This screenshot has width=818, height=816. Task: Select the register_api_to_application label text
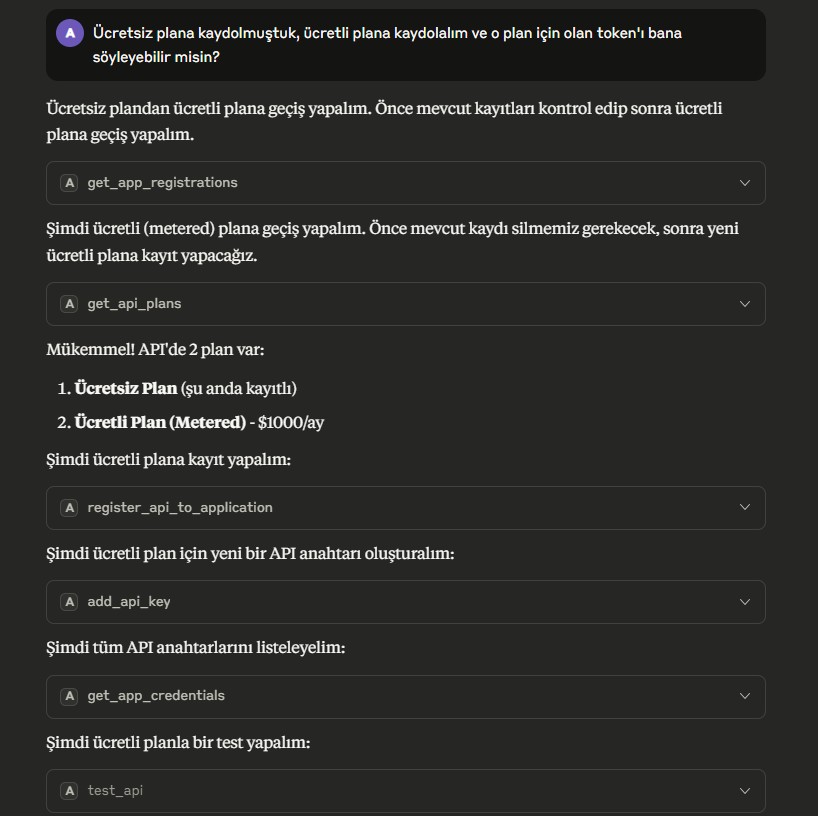180,508
